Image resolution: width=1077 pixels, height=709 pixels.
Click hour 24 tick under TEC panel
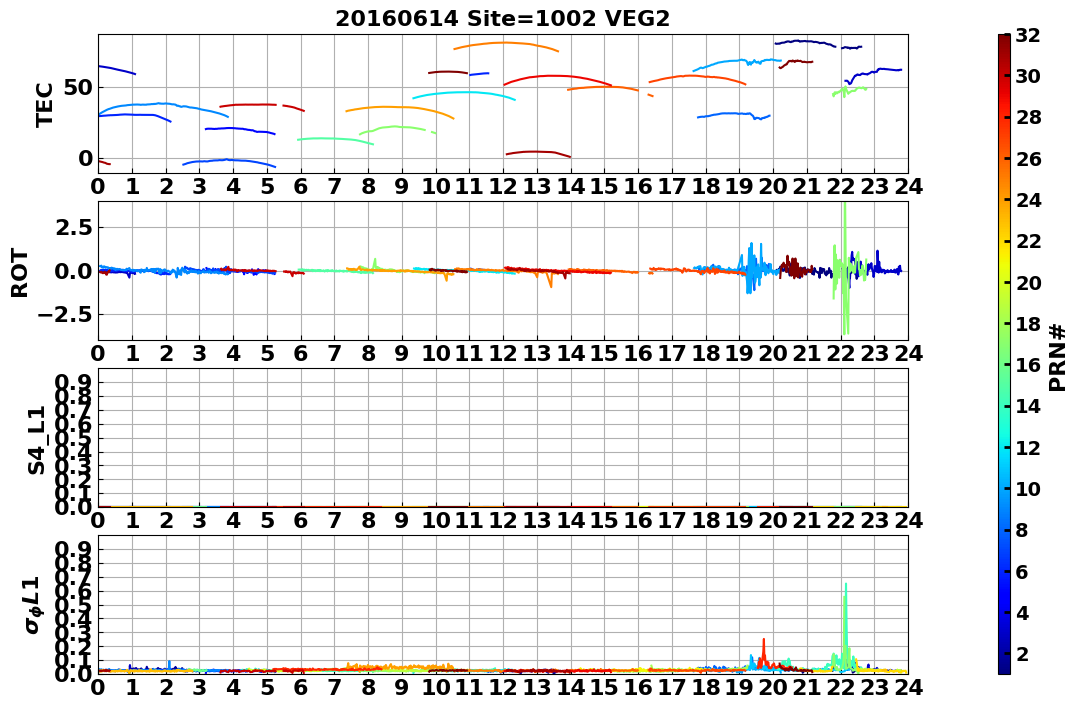pyautogui.click(x=908, y=186)
